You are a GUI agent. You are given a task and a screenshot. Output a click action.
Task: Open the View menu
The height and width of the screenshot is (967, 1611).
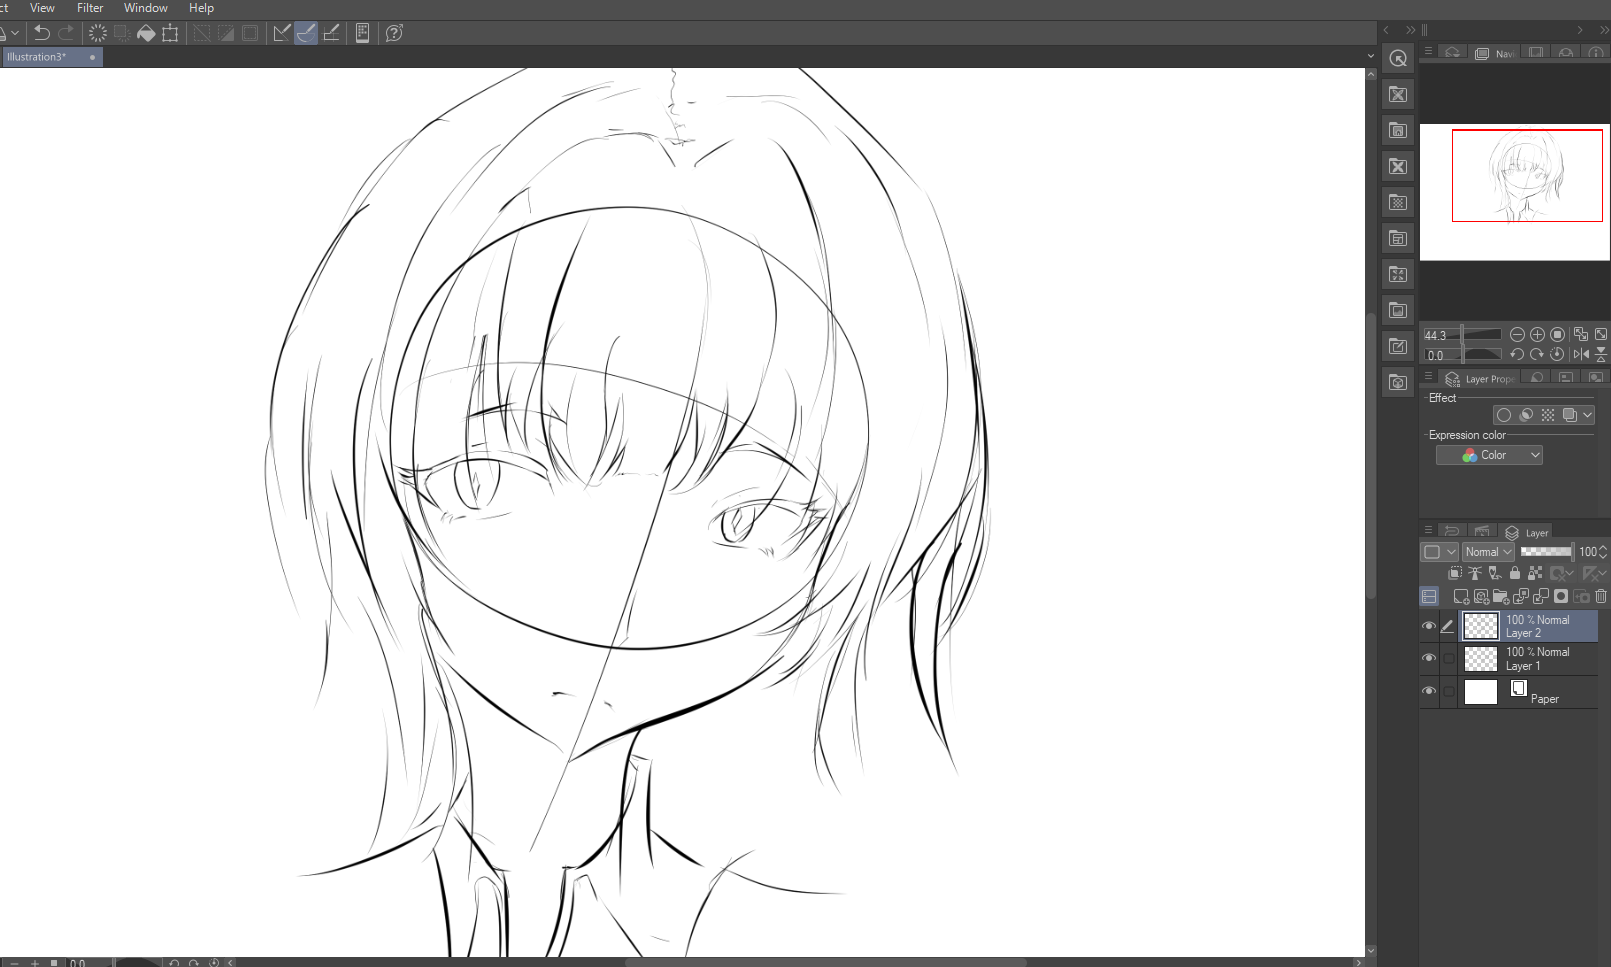pos(42,8)
